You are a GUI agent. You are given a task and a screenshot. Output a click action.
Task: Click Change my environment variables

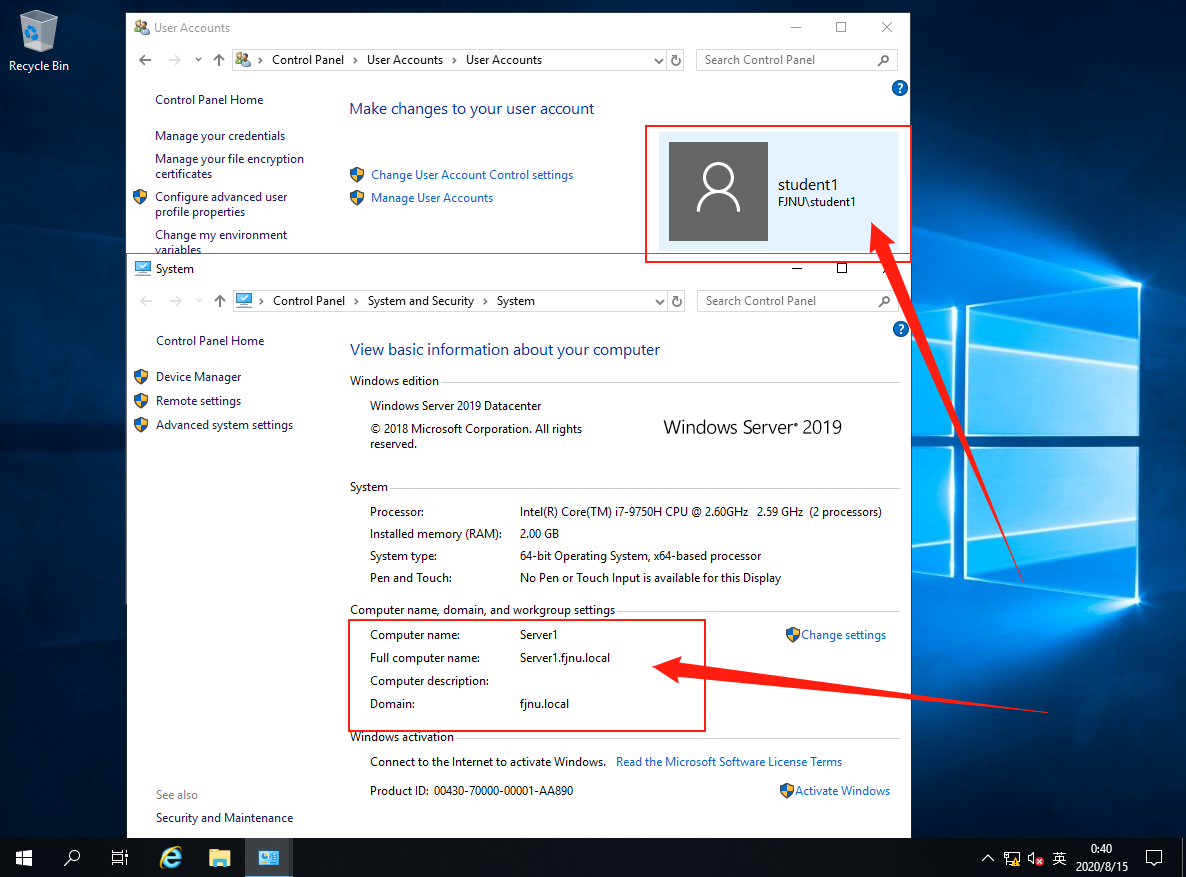coord(221,242)
